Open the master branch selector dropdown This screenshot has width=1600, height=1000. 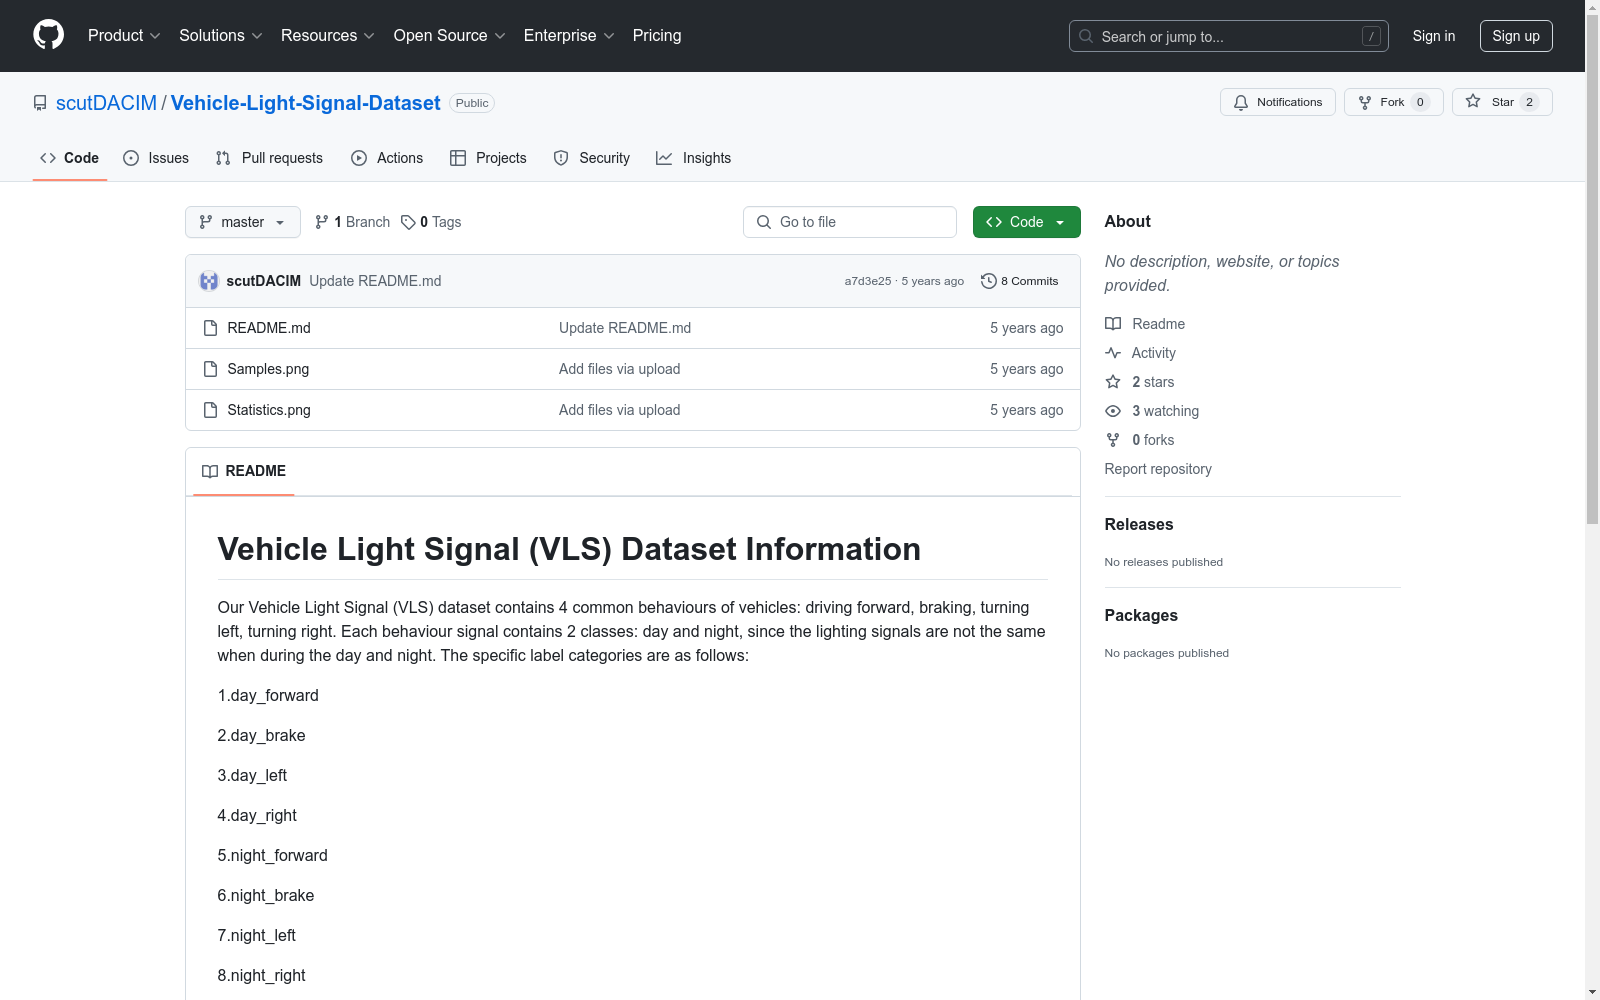pyautogui.click(x=243, y=222)
